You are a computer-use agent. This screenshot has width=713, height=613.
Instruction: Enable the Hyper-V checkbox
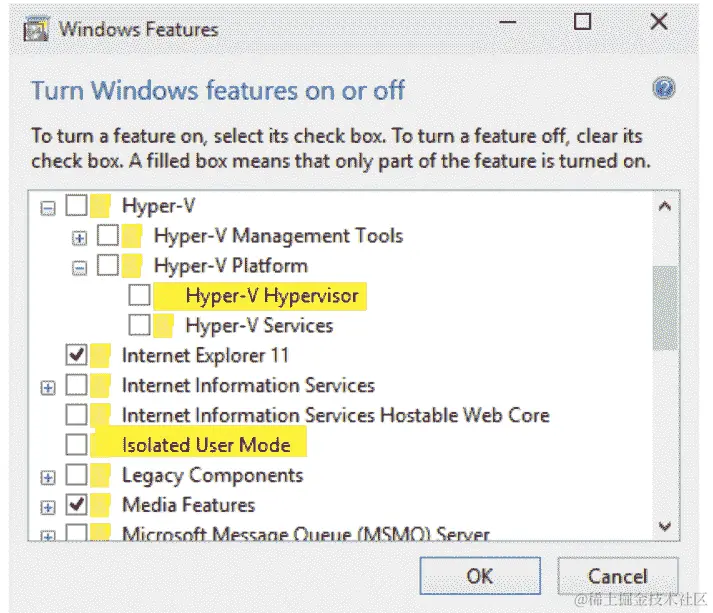[x=76, y=205]
